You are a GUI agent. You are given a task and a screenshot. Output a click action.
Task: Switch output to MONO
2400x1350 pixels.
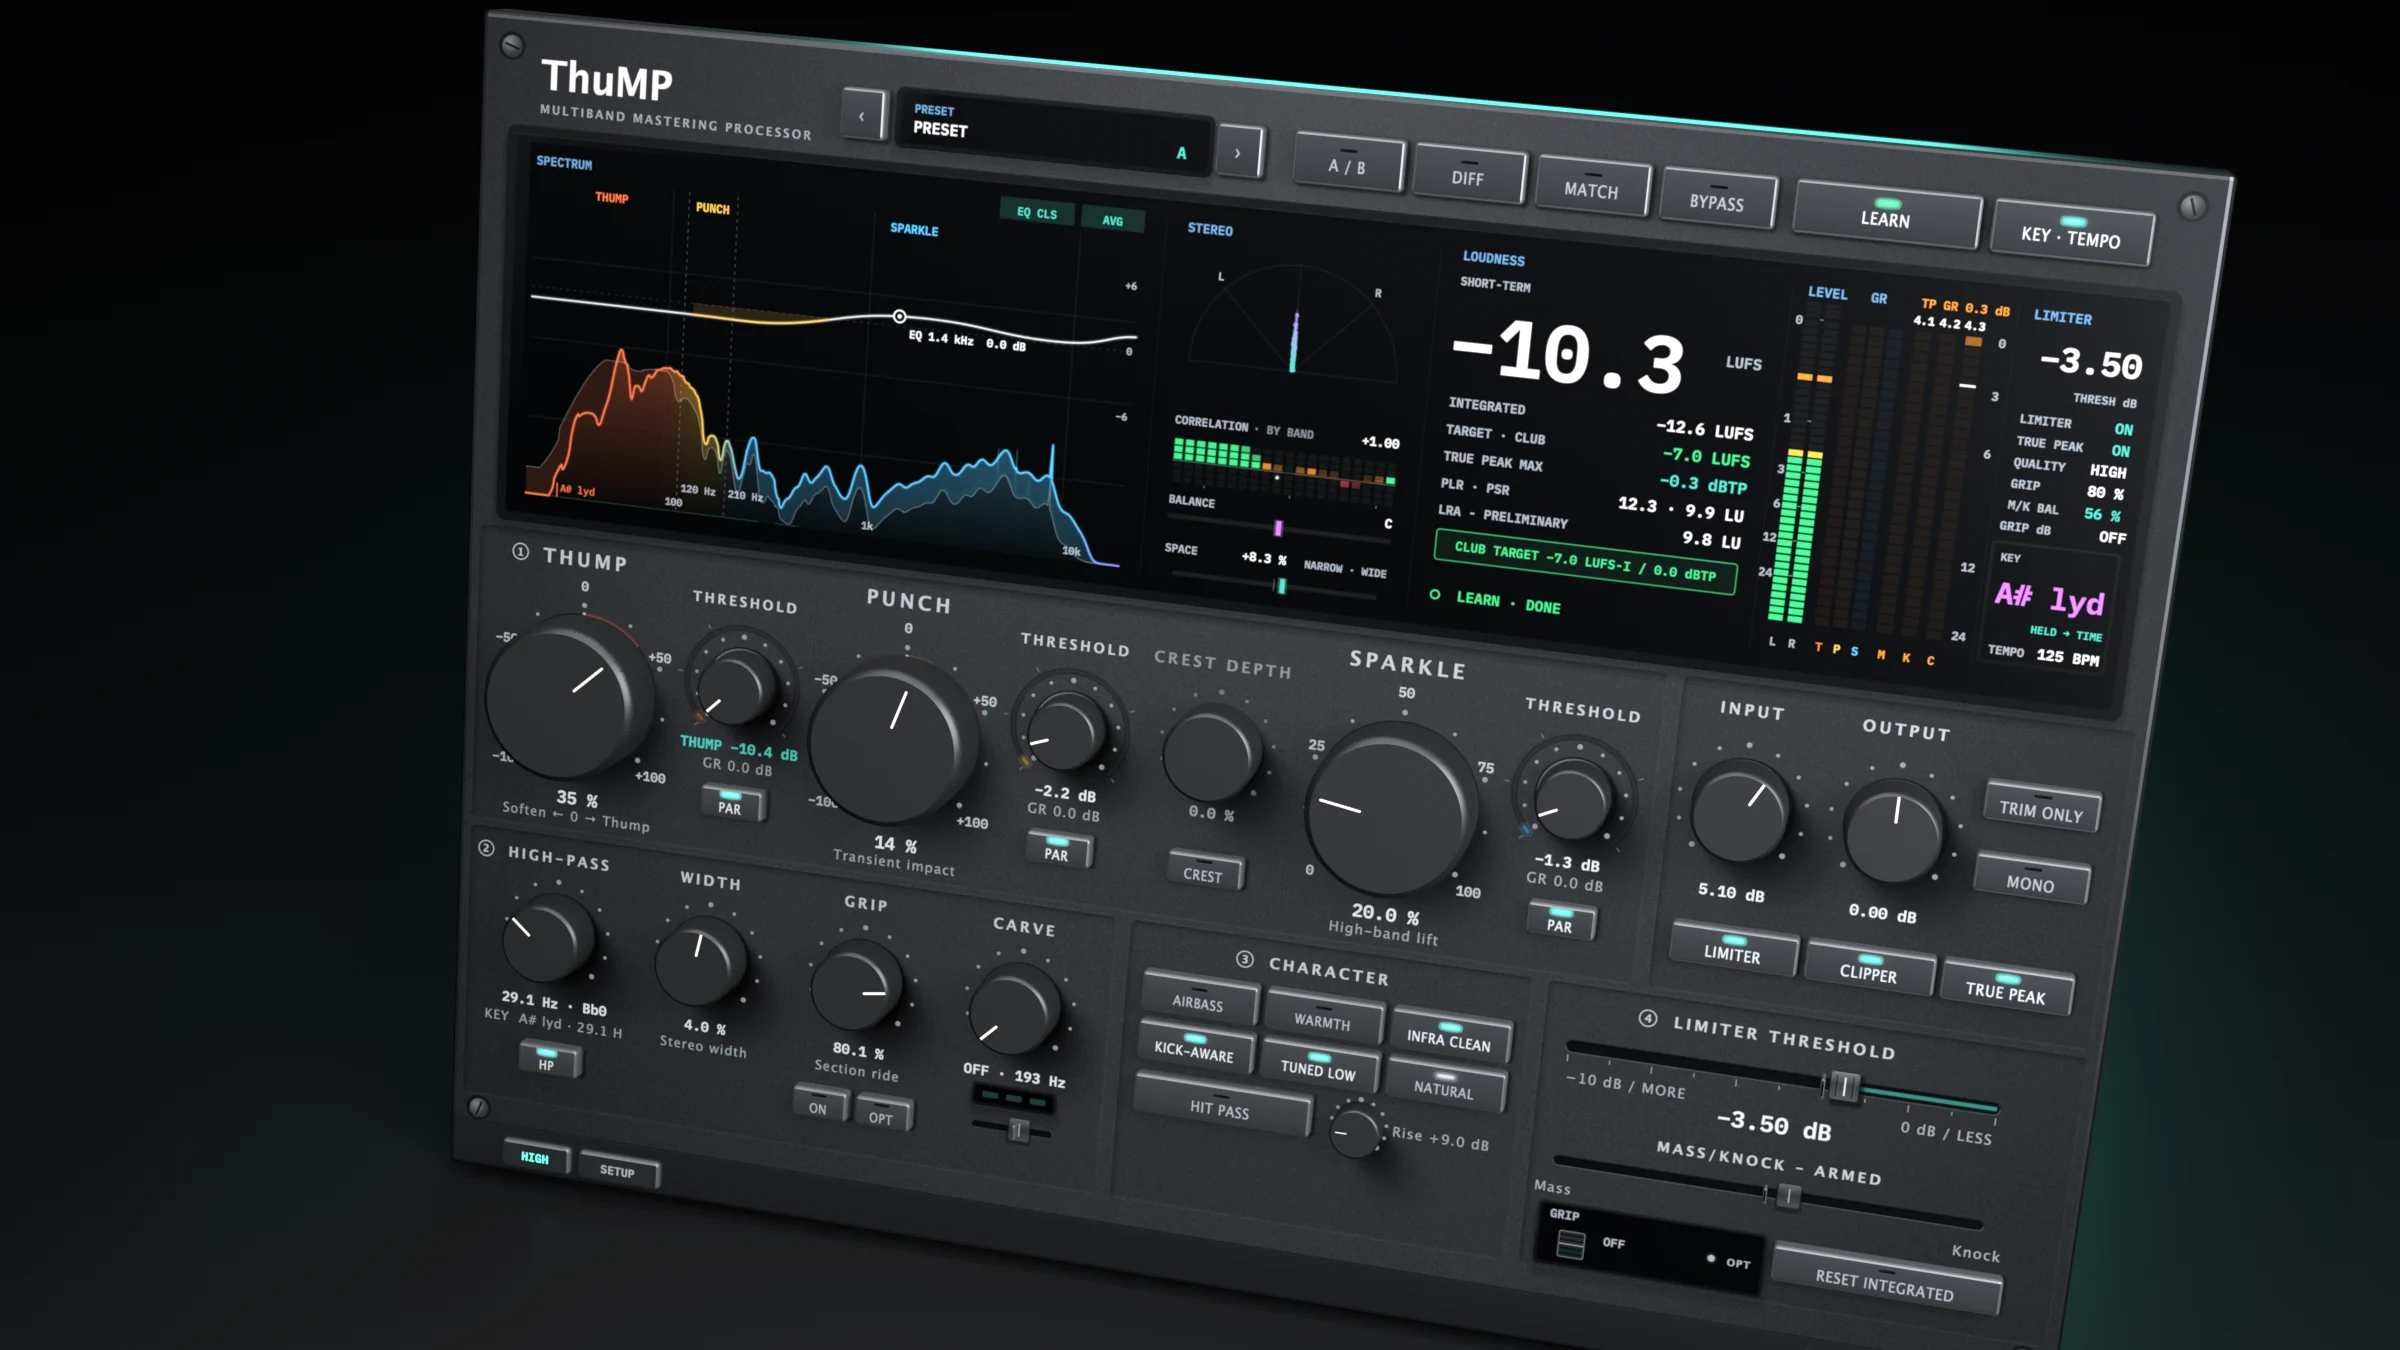(2031, 882)
